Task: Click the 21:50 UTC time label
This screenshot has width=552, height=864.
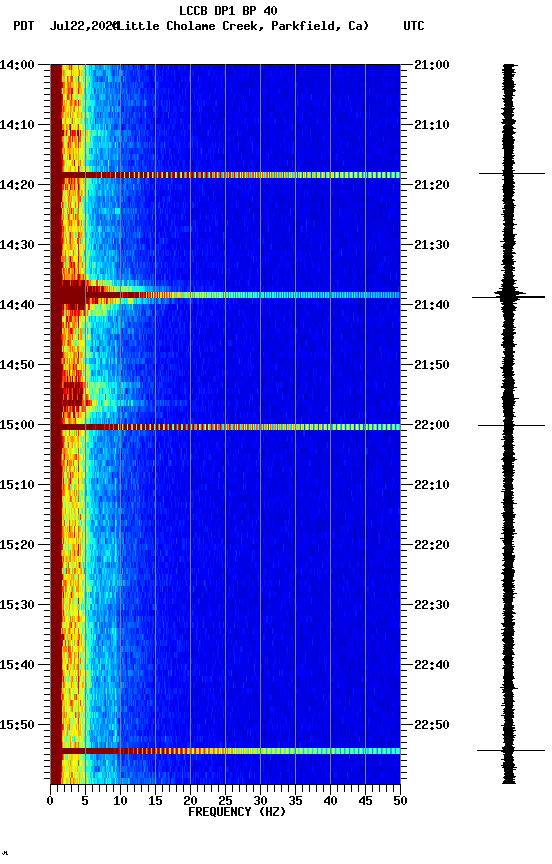Action: coord(432,365)
